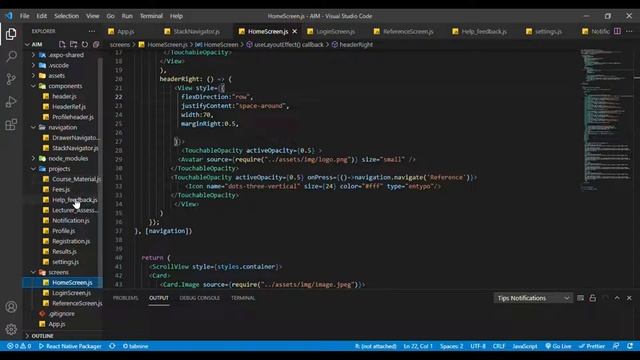640x360 pixels.
Task: Open the Explorer view in activity bar
Action: (x=11, y=34)
